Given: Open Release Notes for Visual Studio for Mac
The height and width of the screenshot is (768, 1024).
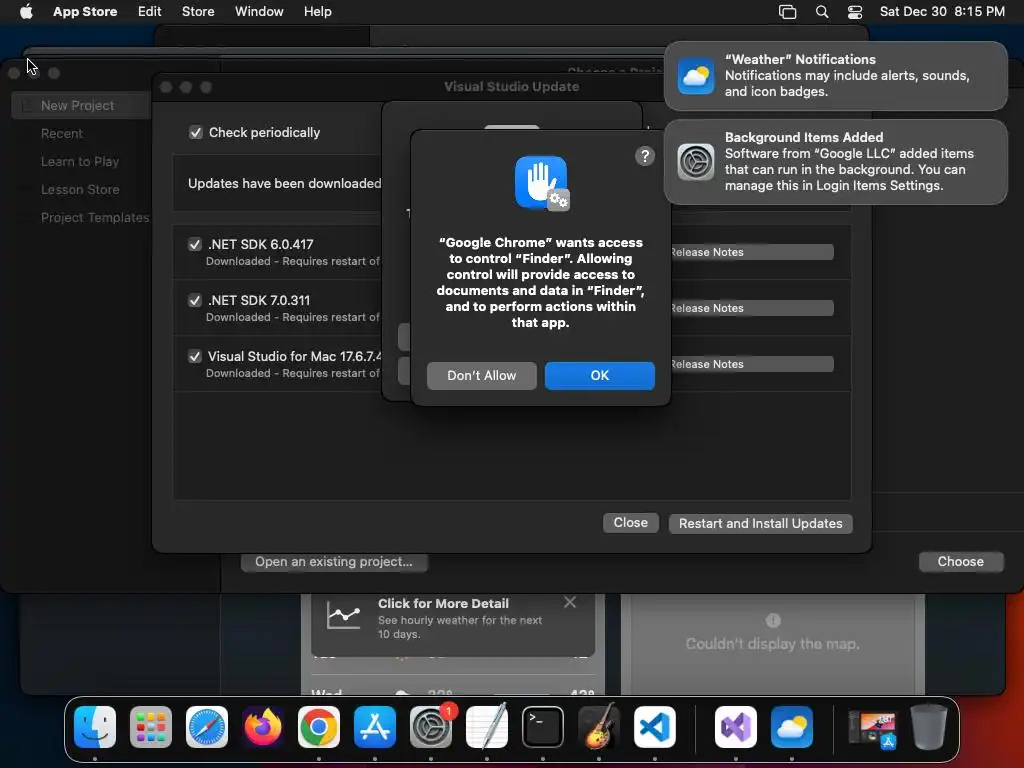Looking at the screenshot, I should click(x=752, y=364).
